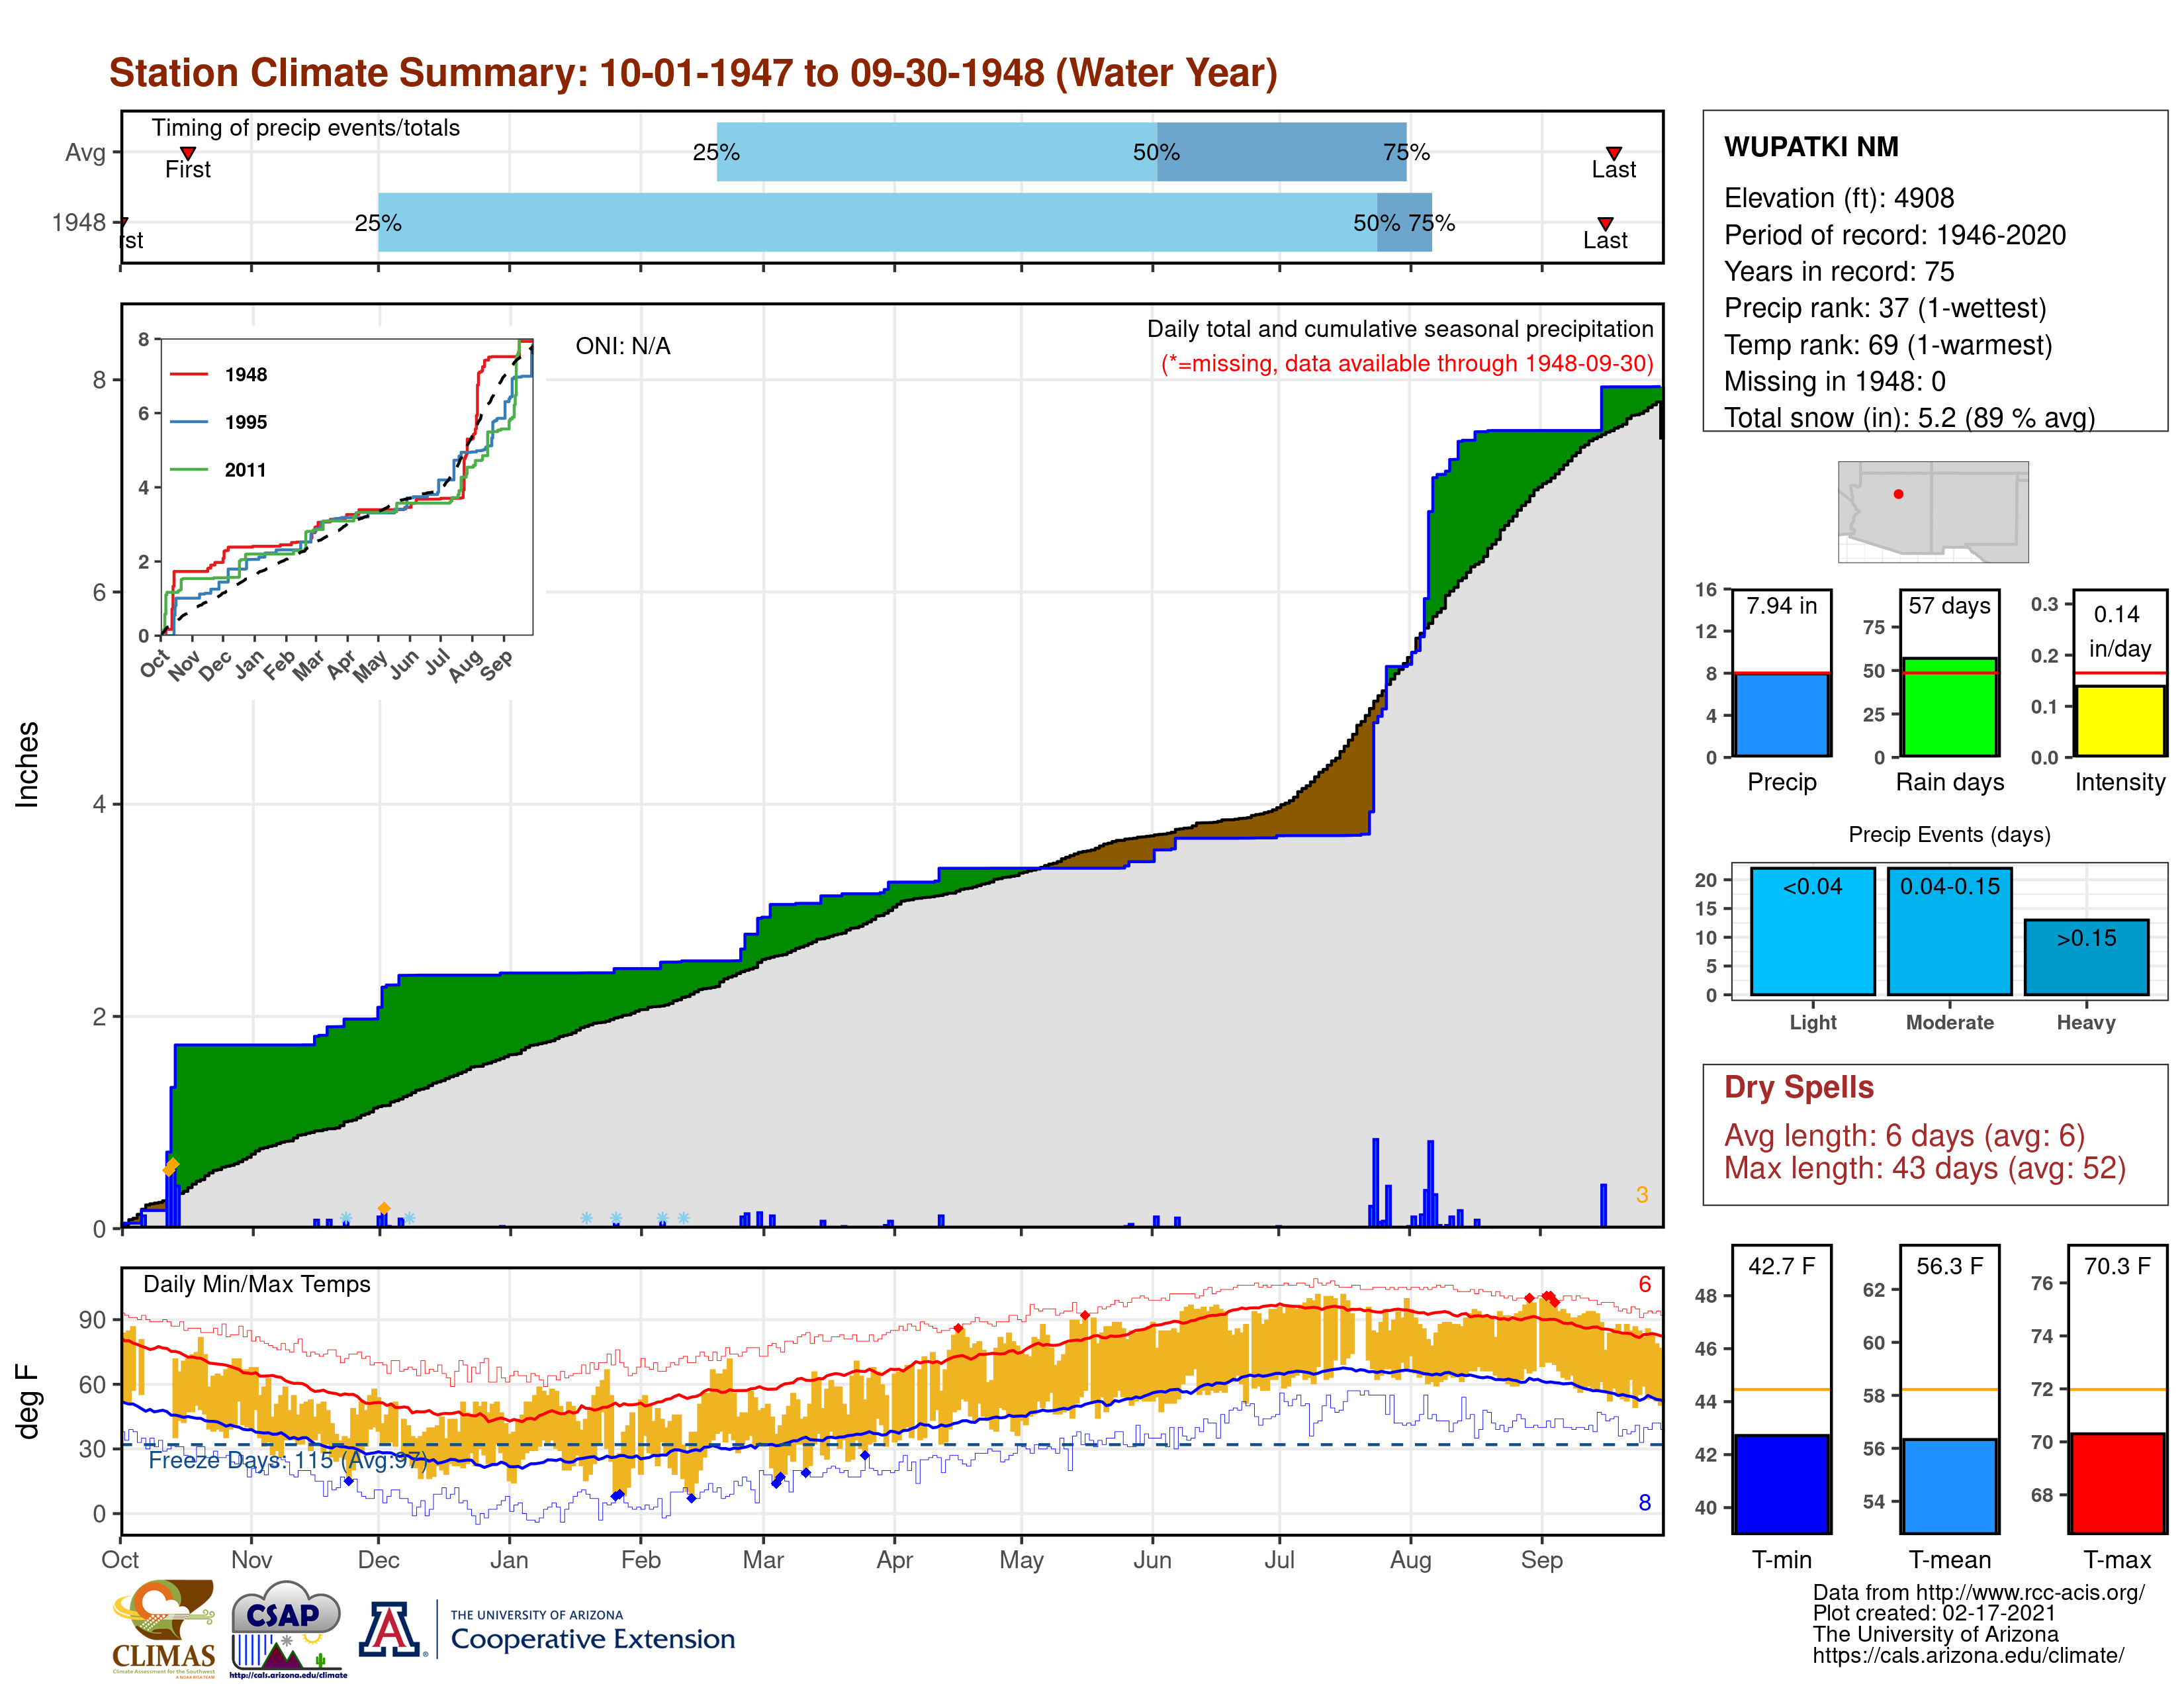2184x1688 pixels.
Task: Click 'Period of record: 1946-2020' text
Action: click(1895, 235)
